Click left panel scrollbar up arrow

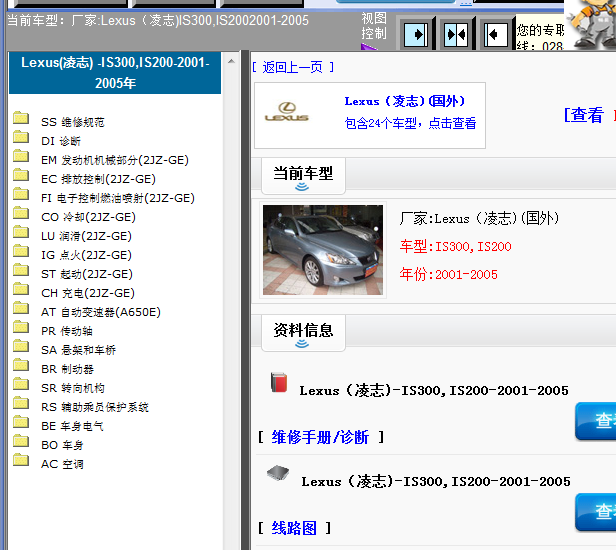pos(231,61)
